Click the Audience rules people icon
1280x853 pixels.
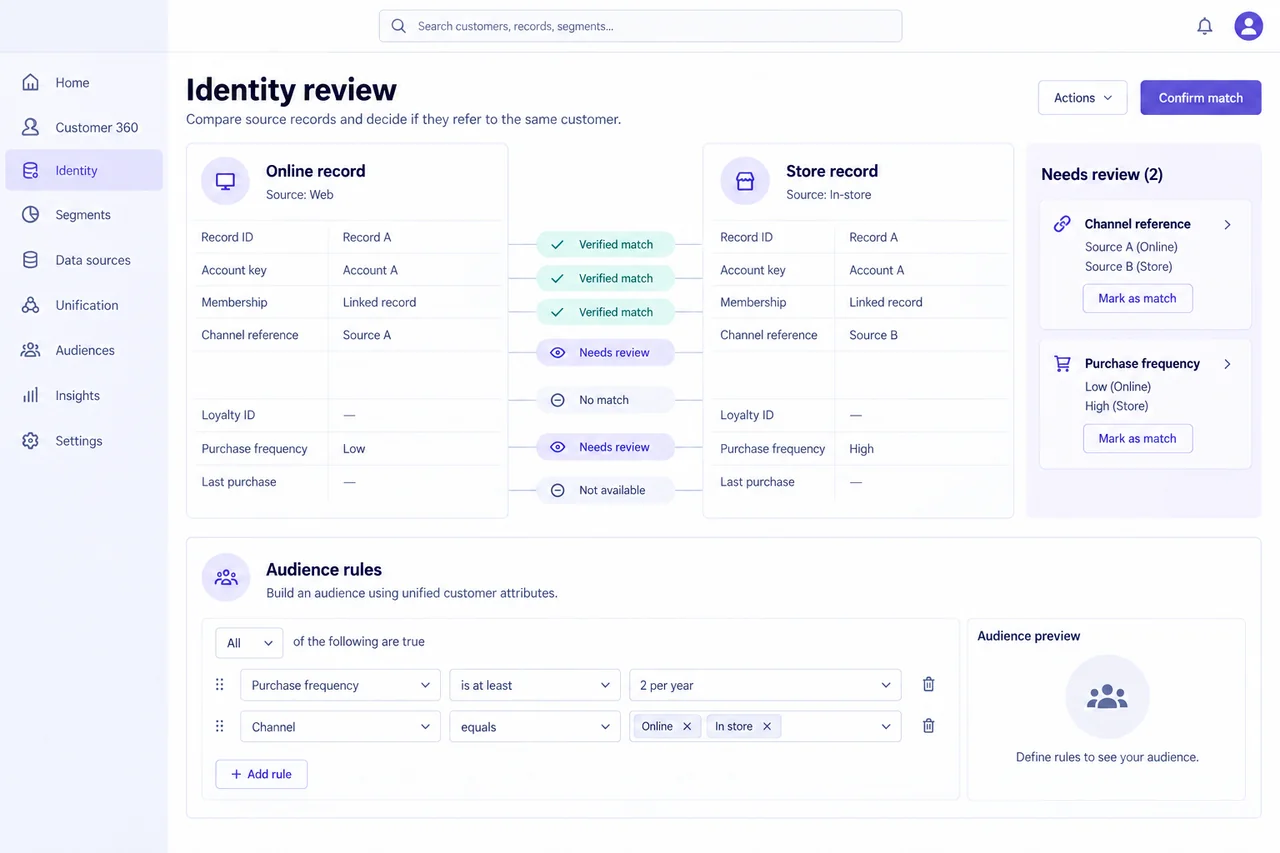[226, 578]
